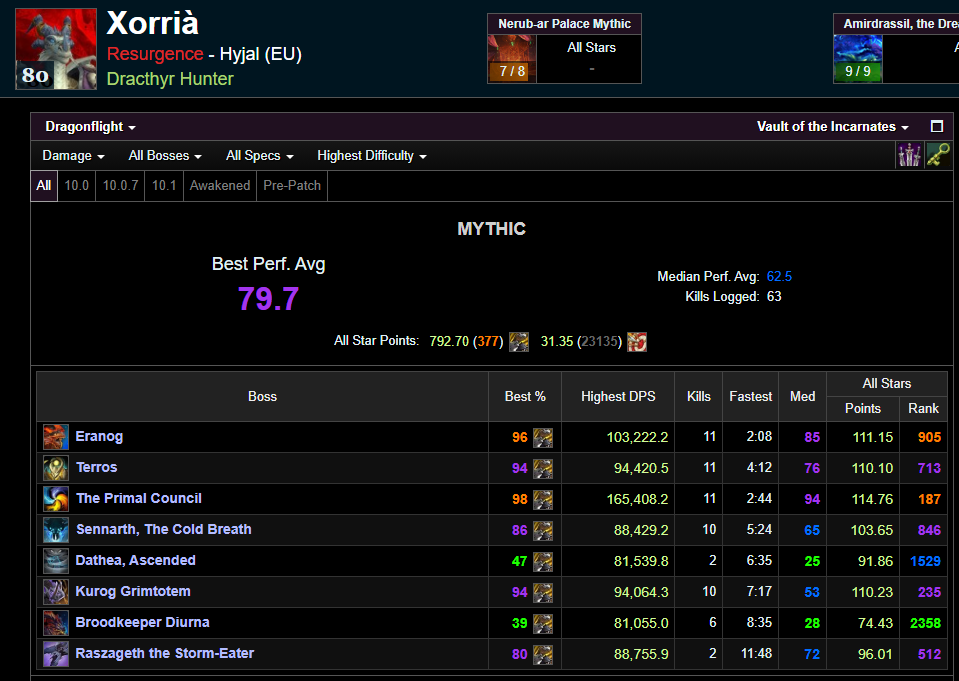Screen dimensions: 959x681
Task: Click hunter spec icon beside 792.70 points
Action: (519, 341)
